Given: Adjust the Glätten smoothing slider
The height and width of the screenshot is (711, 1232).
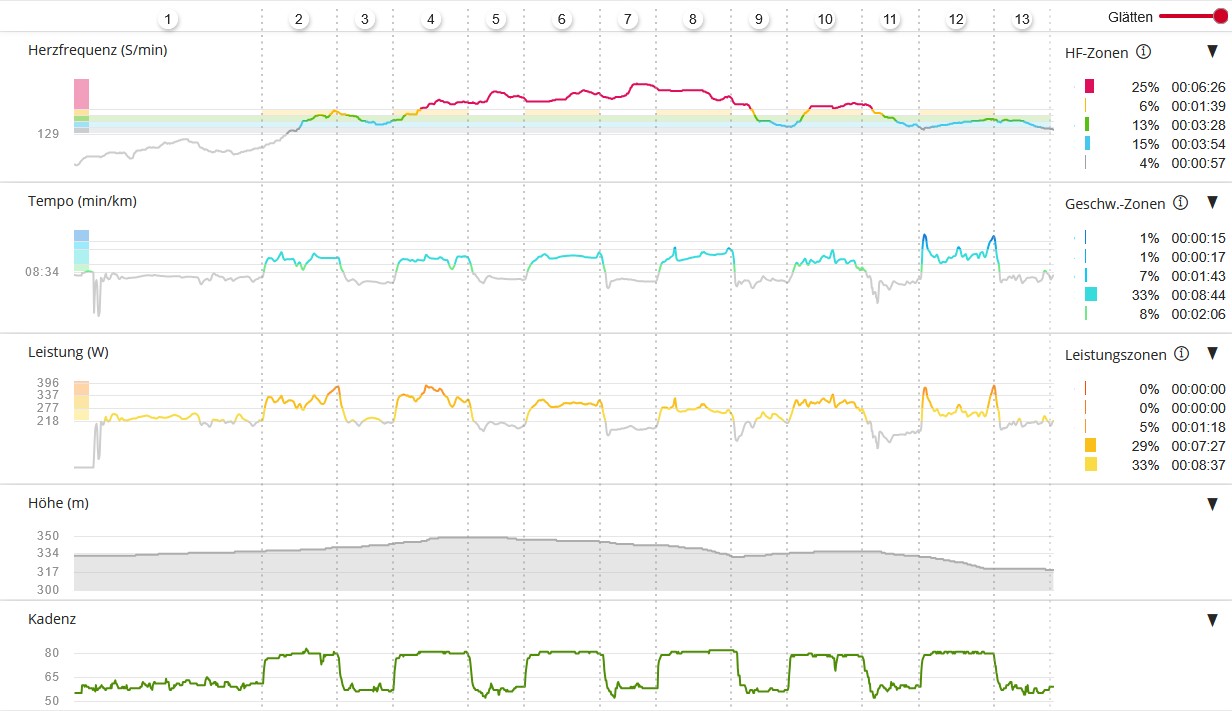Looking at the screenshot, I should point(1219,17).
